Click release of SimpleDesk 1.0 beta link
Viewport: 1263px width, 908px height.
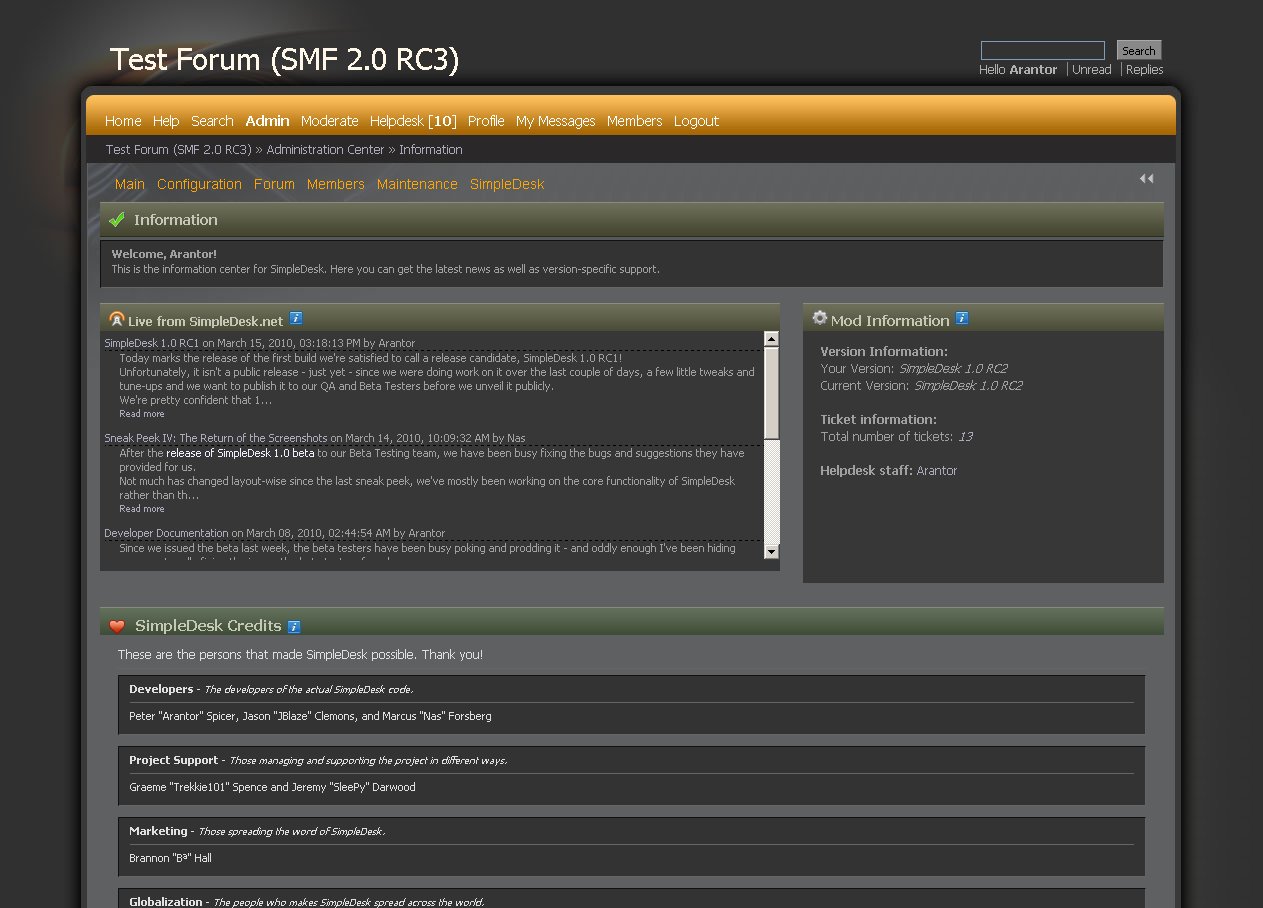click(240, 453)
